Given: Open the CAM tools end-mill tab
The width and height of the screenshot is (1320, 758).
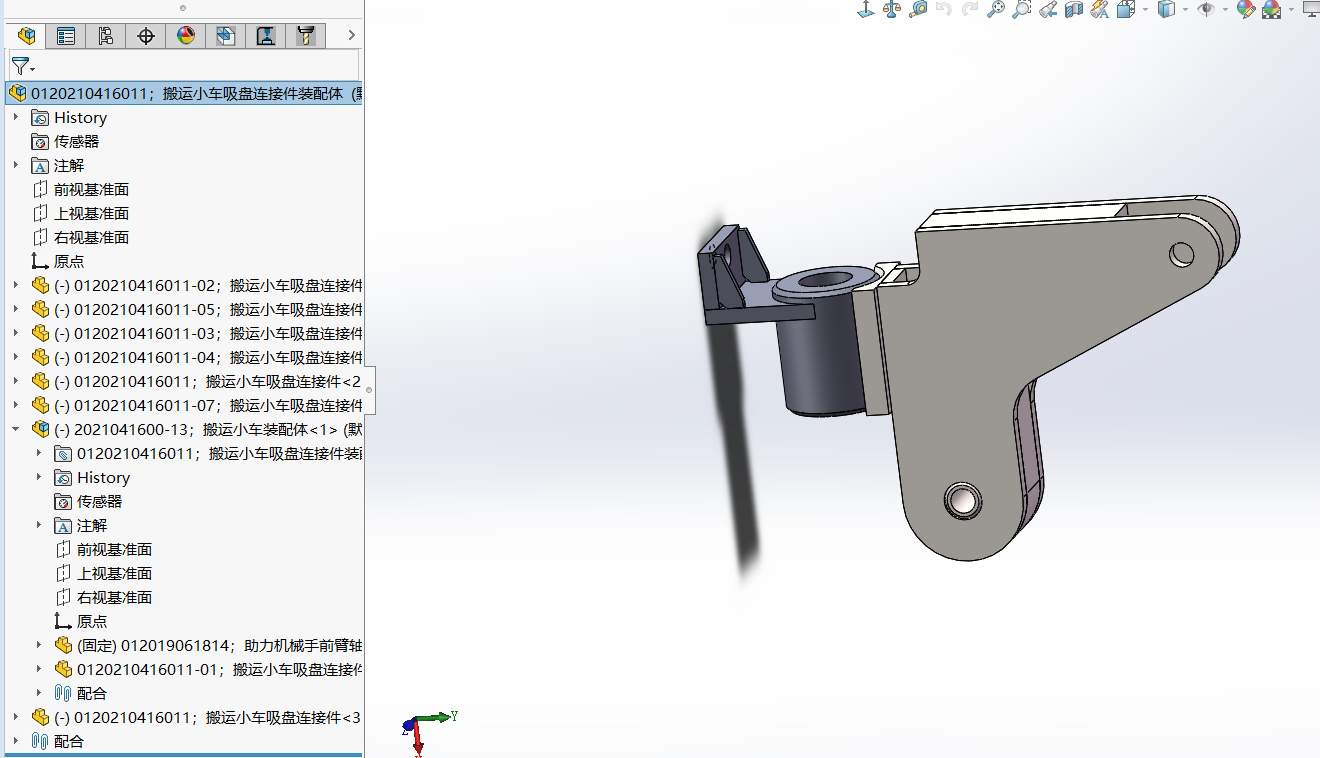Looking at the screenshot, I should [306, 36].
